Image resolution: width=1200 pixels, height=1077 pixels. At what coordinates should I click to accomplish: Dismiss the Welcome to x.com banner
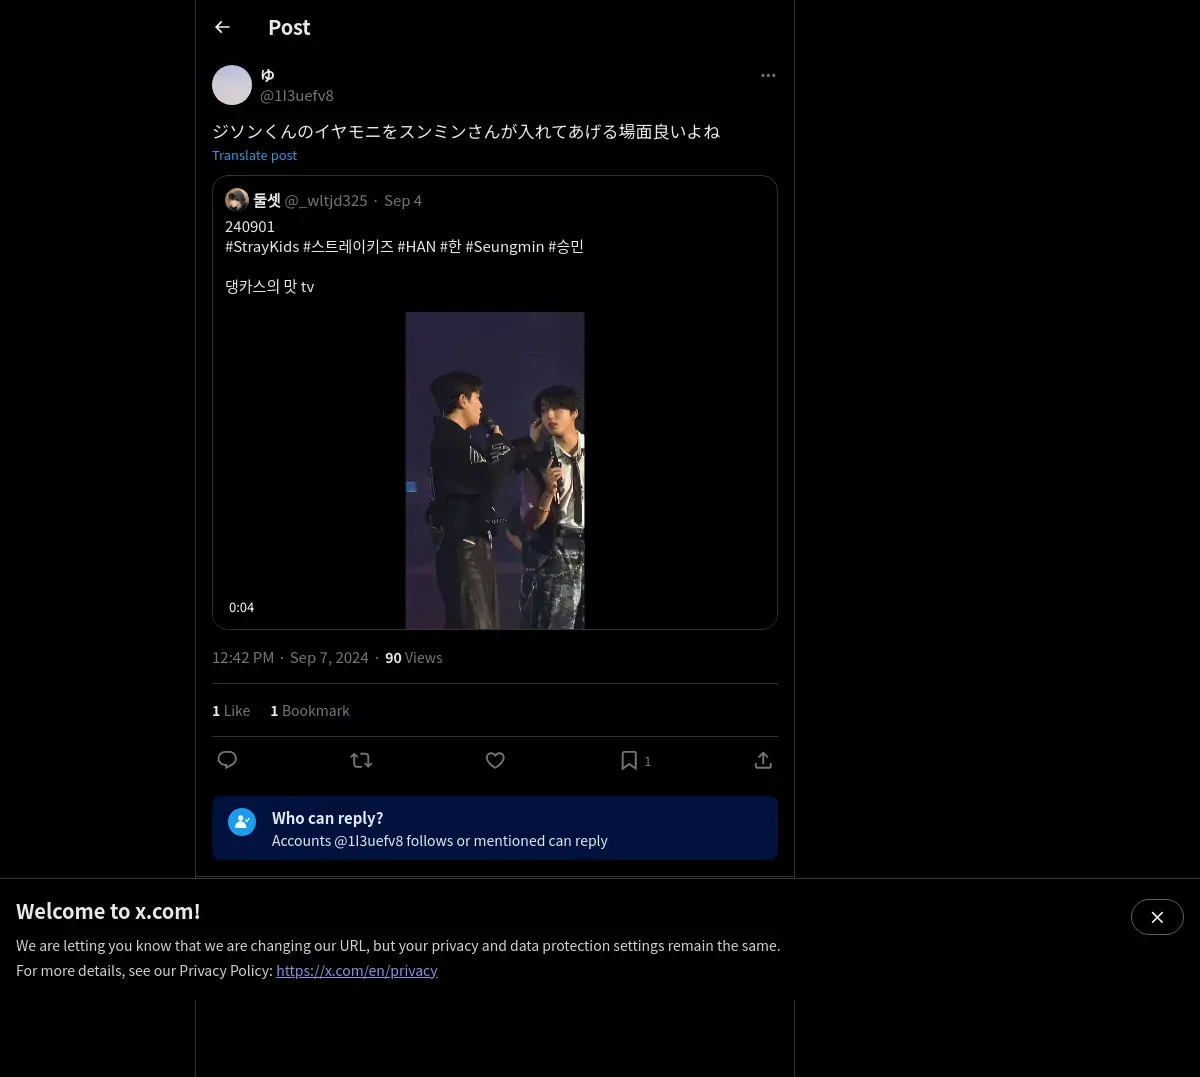(1157, 917)
